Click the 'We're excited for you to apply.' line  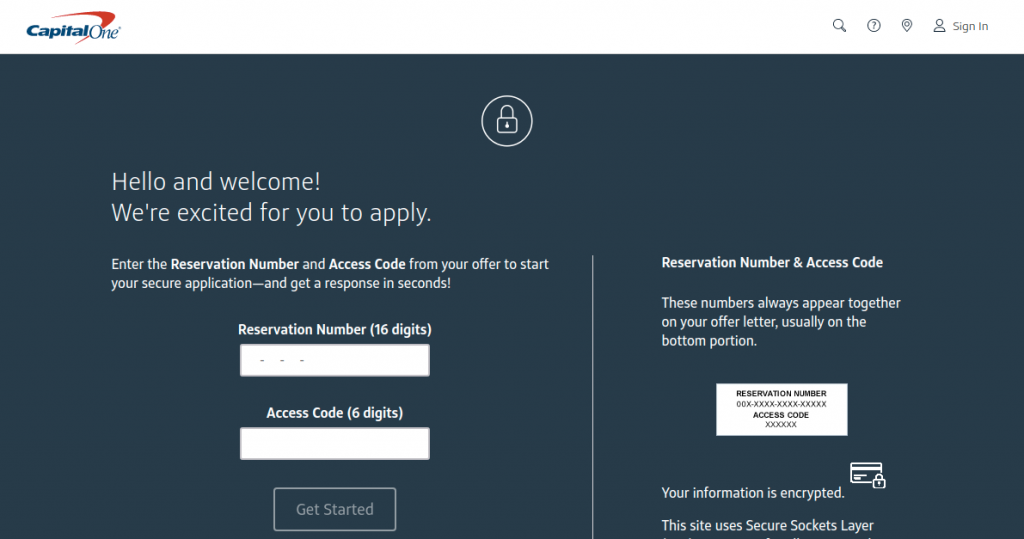tap(271, 213)
